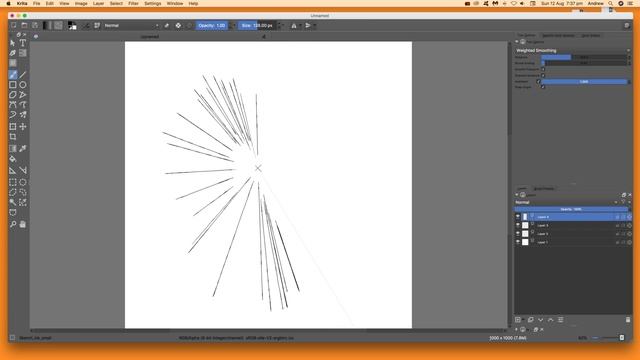The width and height of the screenshot is (640, 360).
Task: Select the Line tool
Action: tap(23, 75)
